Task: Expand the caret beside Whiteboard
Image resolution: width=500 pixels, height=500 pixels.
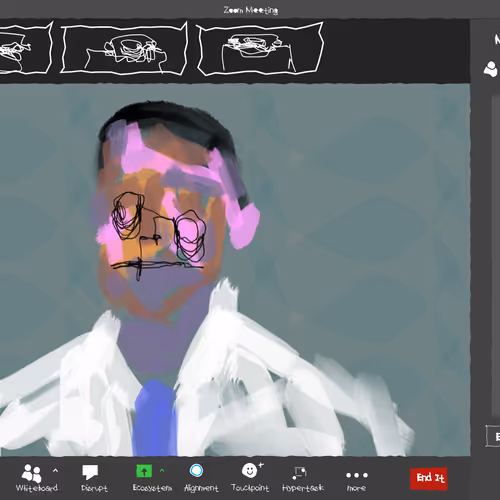Action: pyautogui.click(x=55, y=470)
